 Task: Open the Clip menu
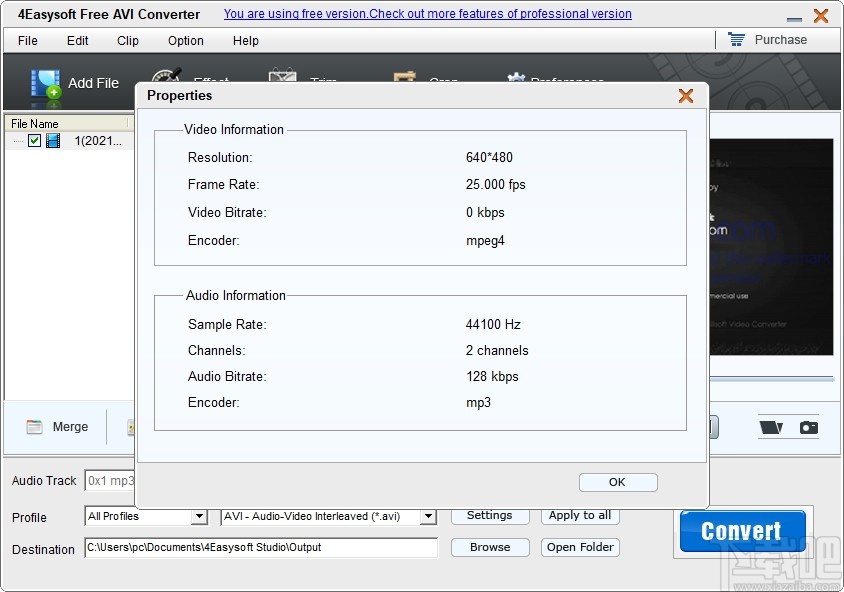(x=127, y=41)
